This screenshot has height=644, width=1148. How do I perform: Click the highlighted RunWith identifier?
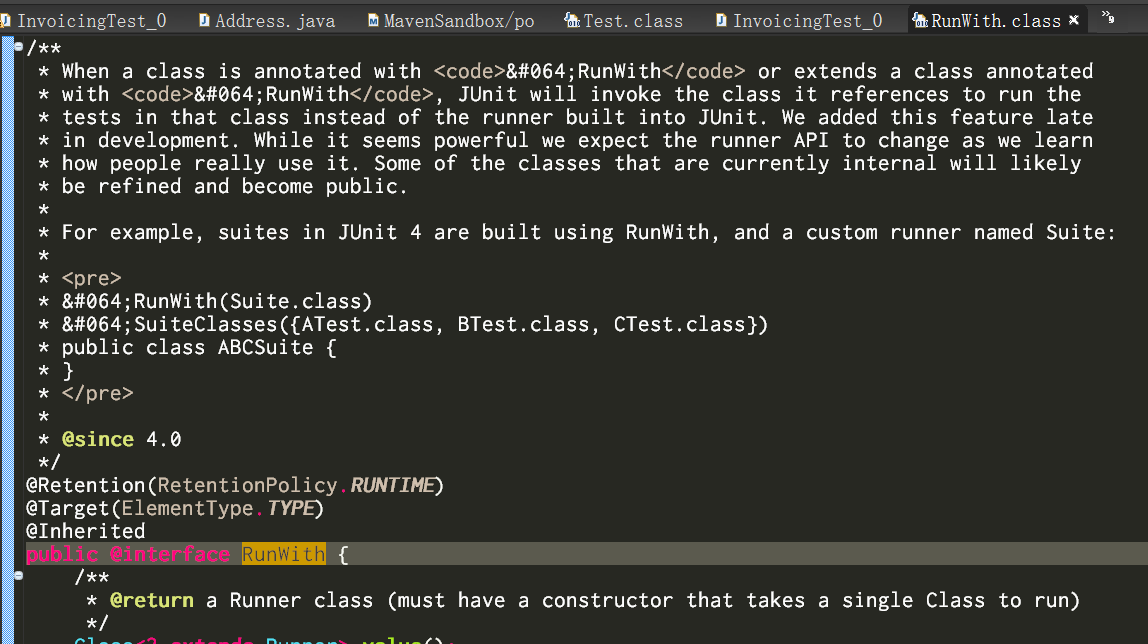(283, 554)
